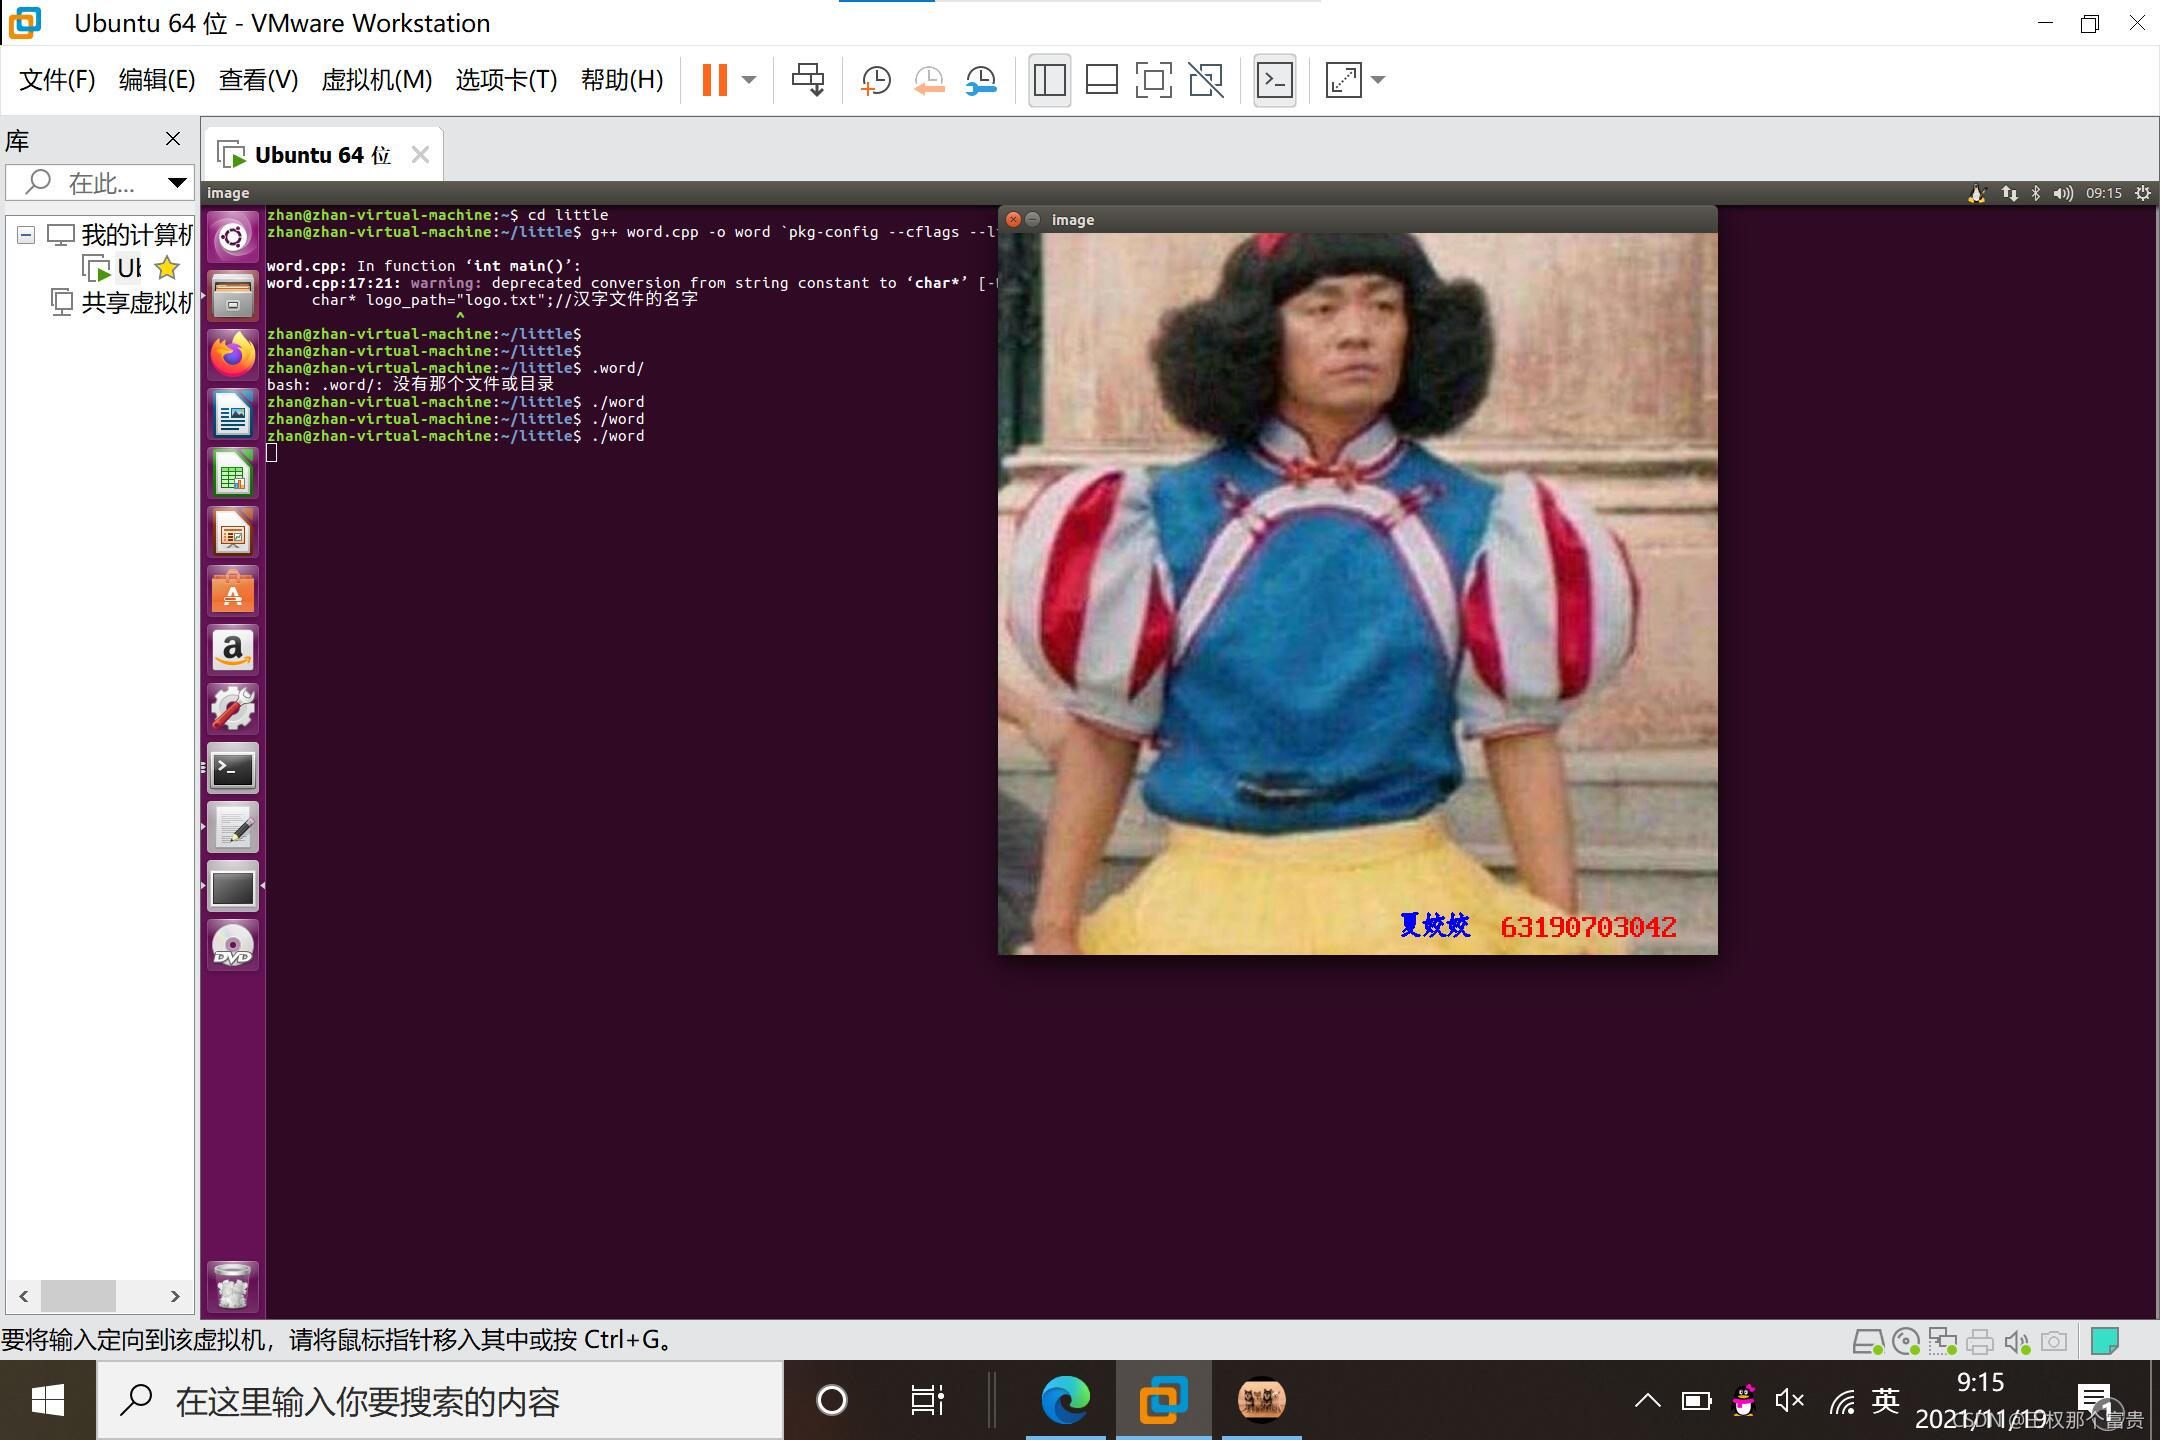2160x1440 pixels.
Task: Close the image window
Action: pyautogui.click(x=1013, y=219)
